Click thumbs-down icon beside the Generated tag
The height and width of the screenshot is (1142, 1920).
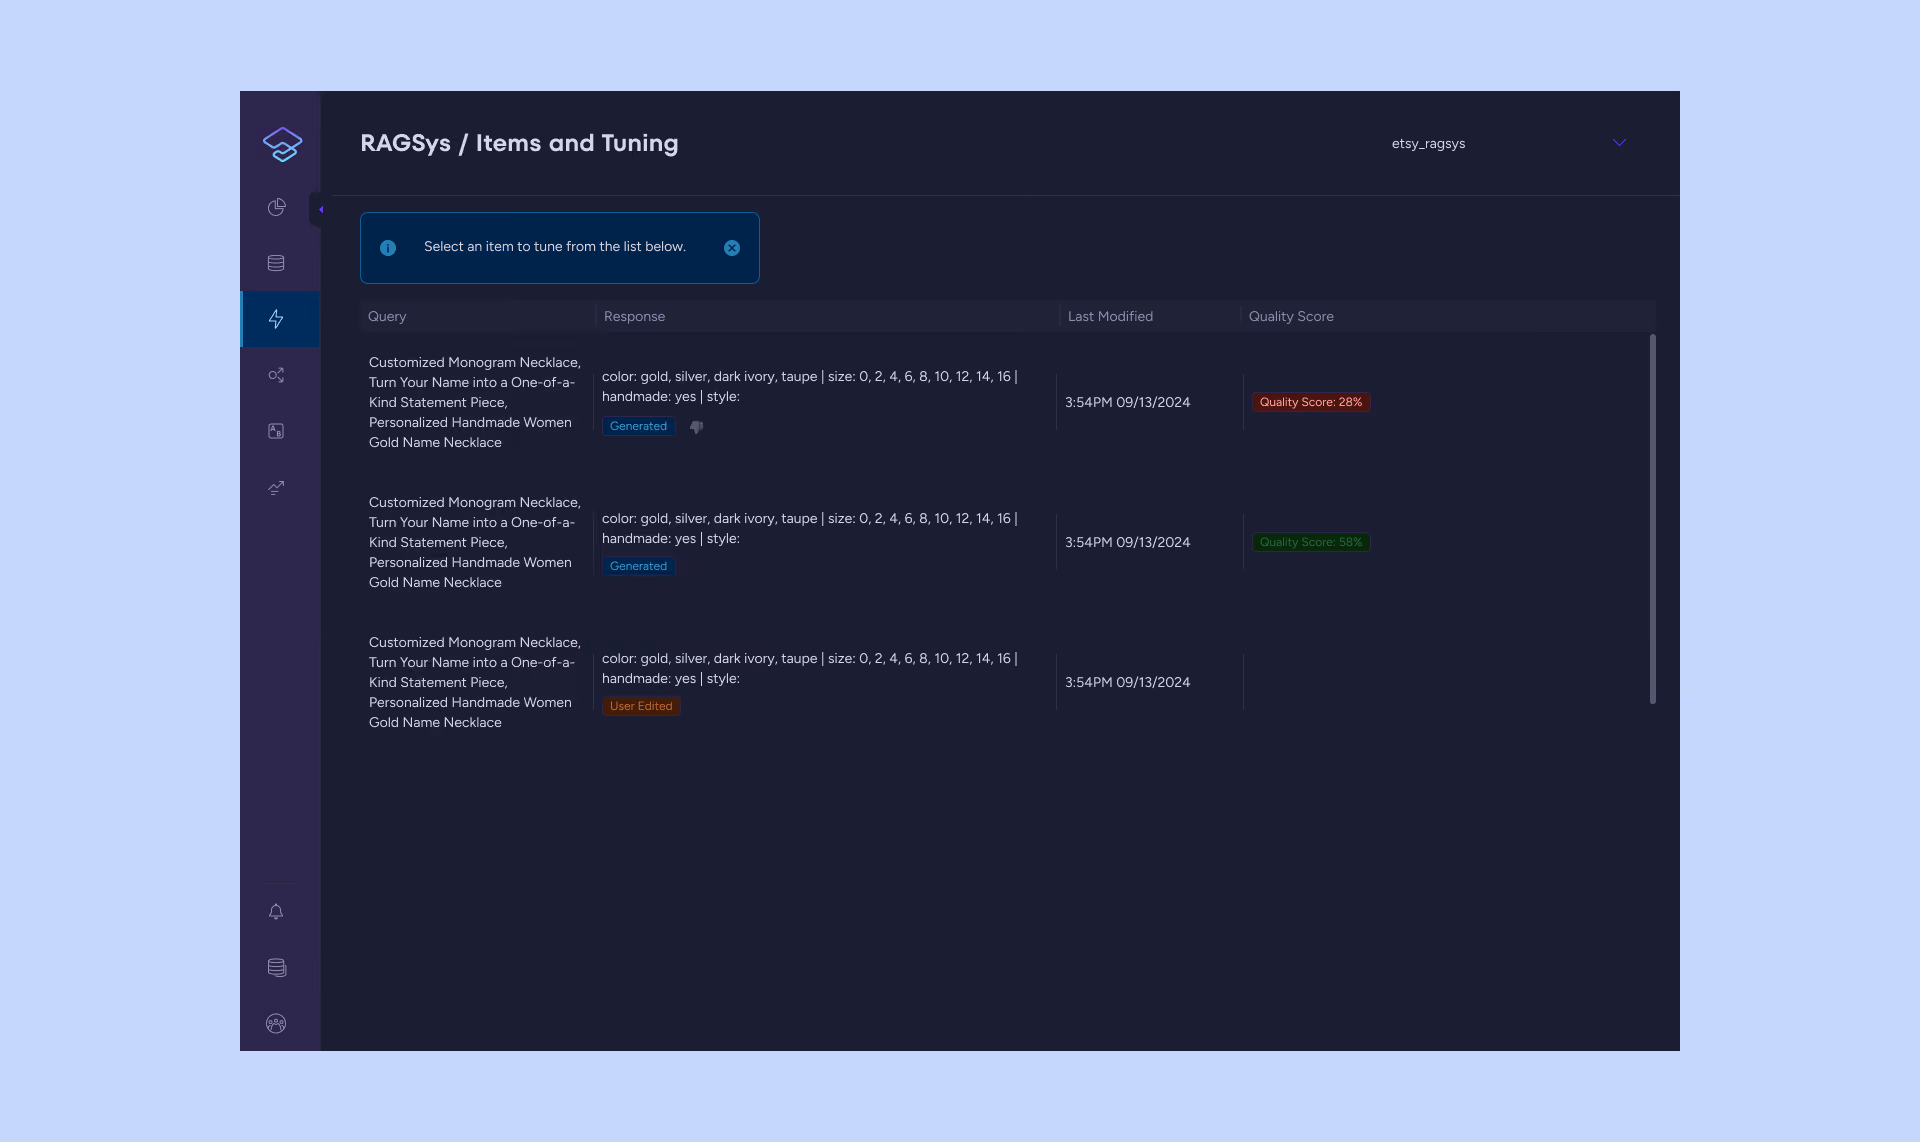click(696, 427)
